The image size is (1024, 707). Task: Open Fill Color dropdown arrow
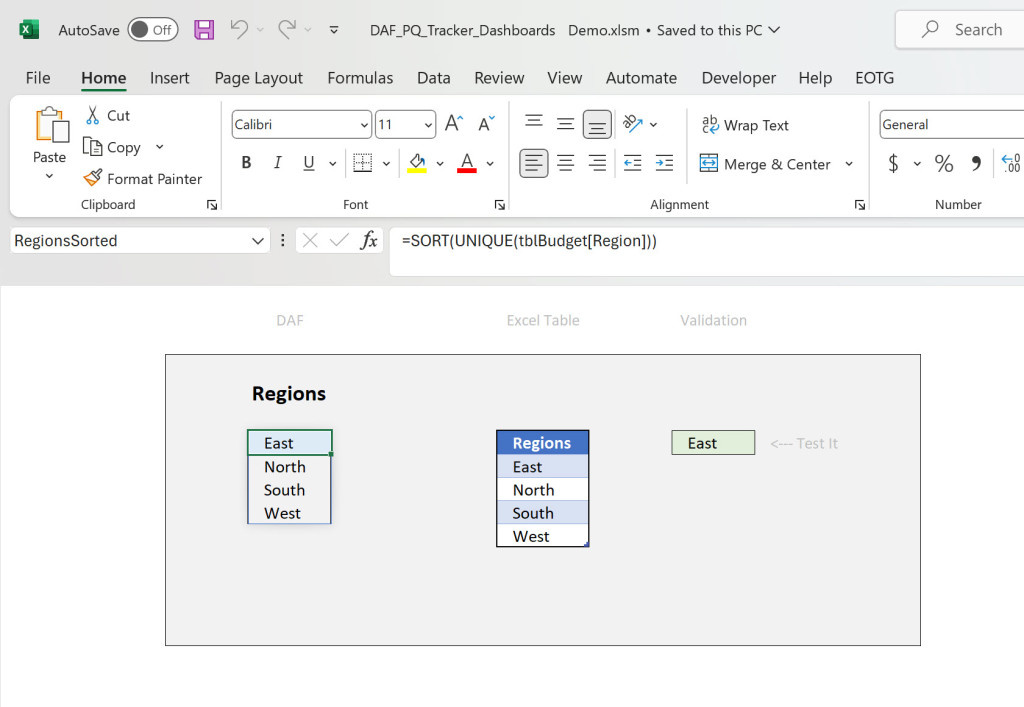440,163
